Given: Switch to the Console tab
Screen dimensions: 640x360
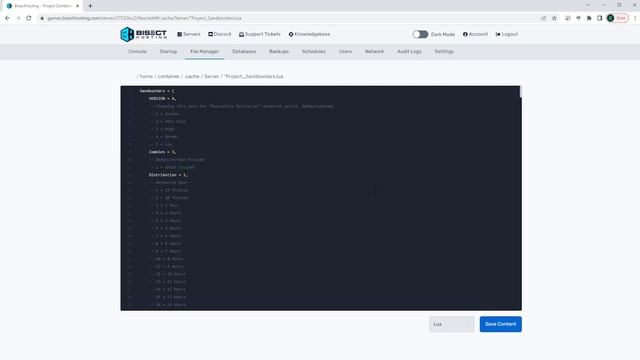Looking at the screenshot, I should (137, 51).
